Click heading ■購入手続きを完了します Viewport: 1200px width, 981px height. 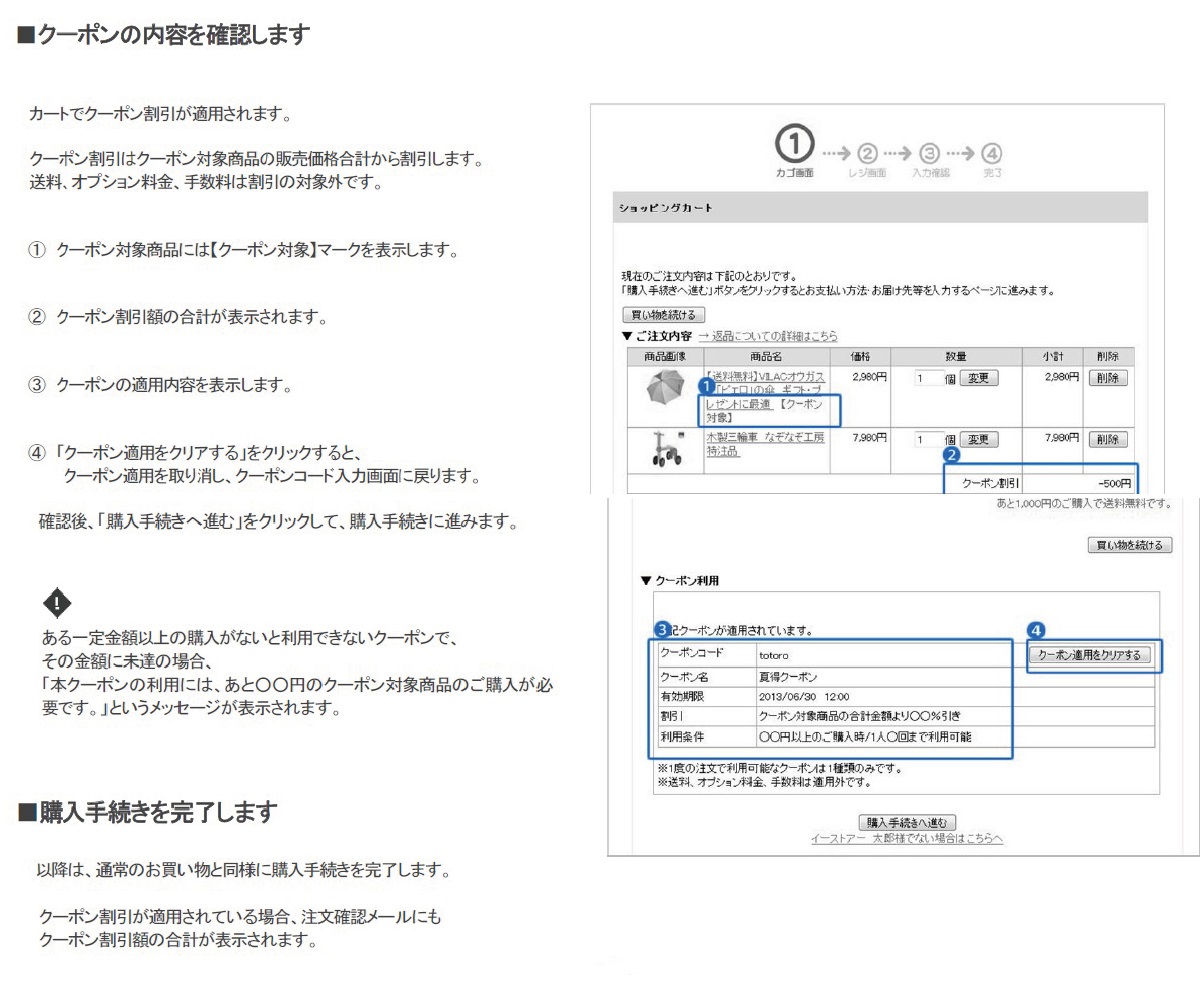[x=148, y=813]
